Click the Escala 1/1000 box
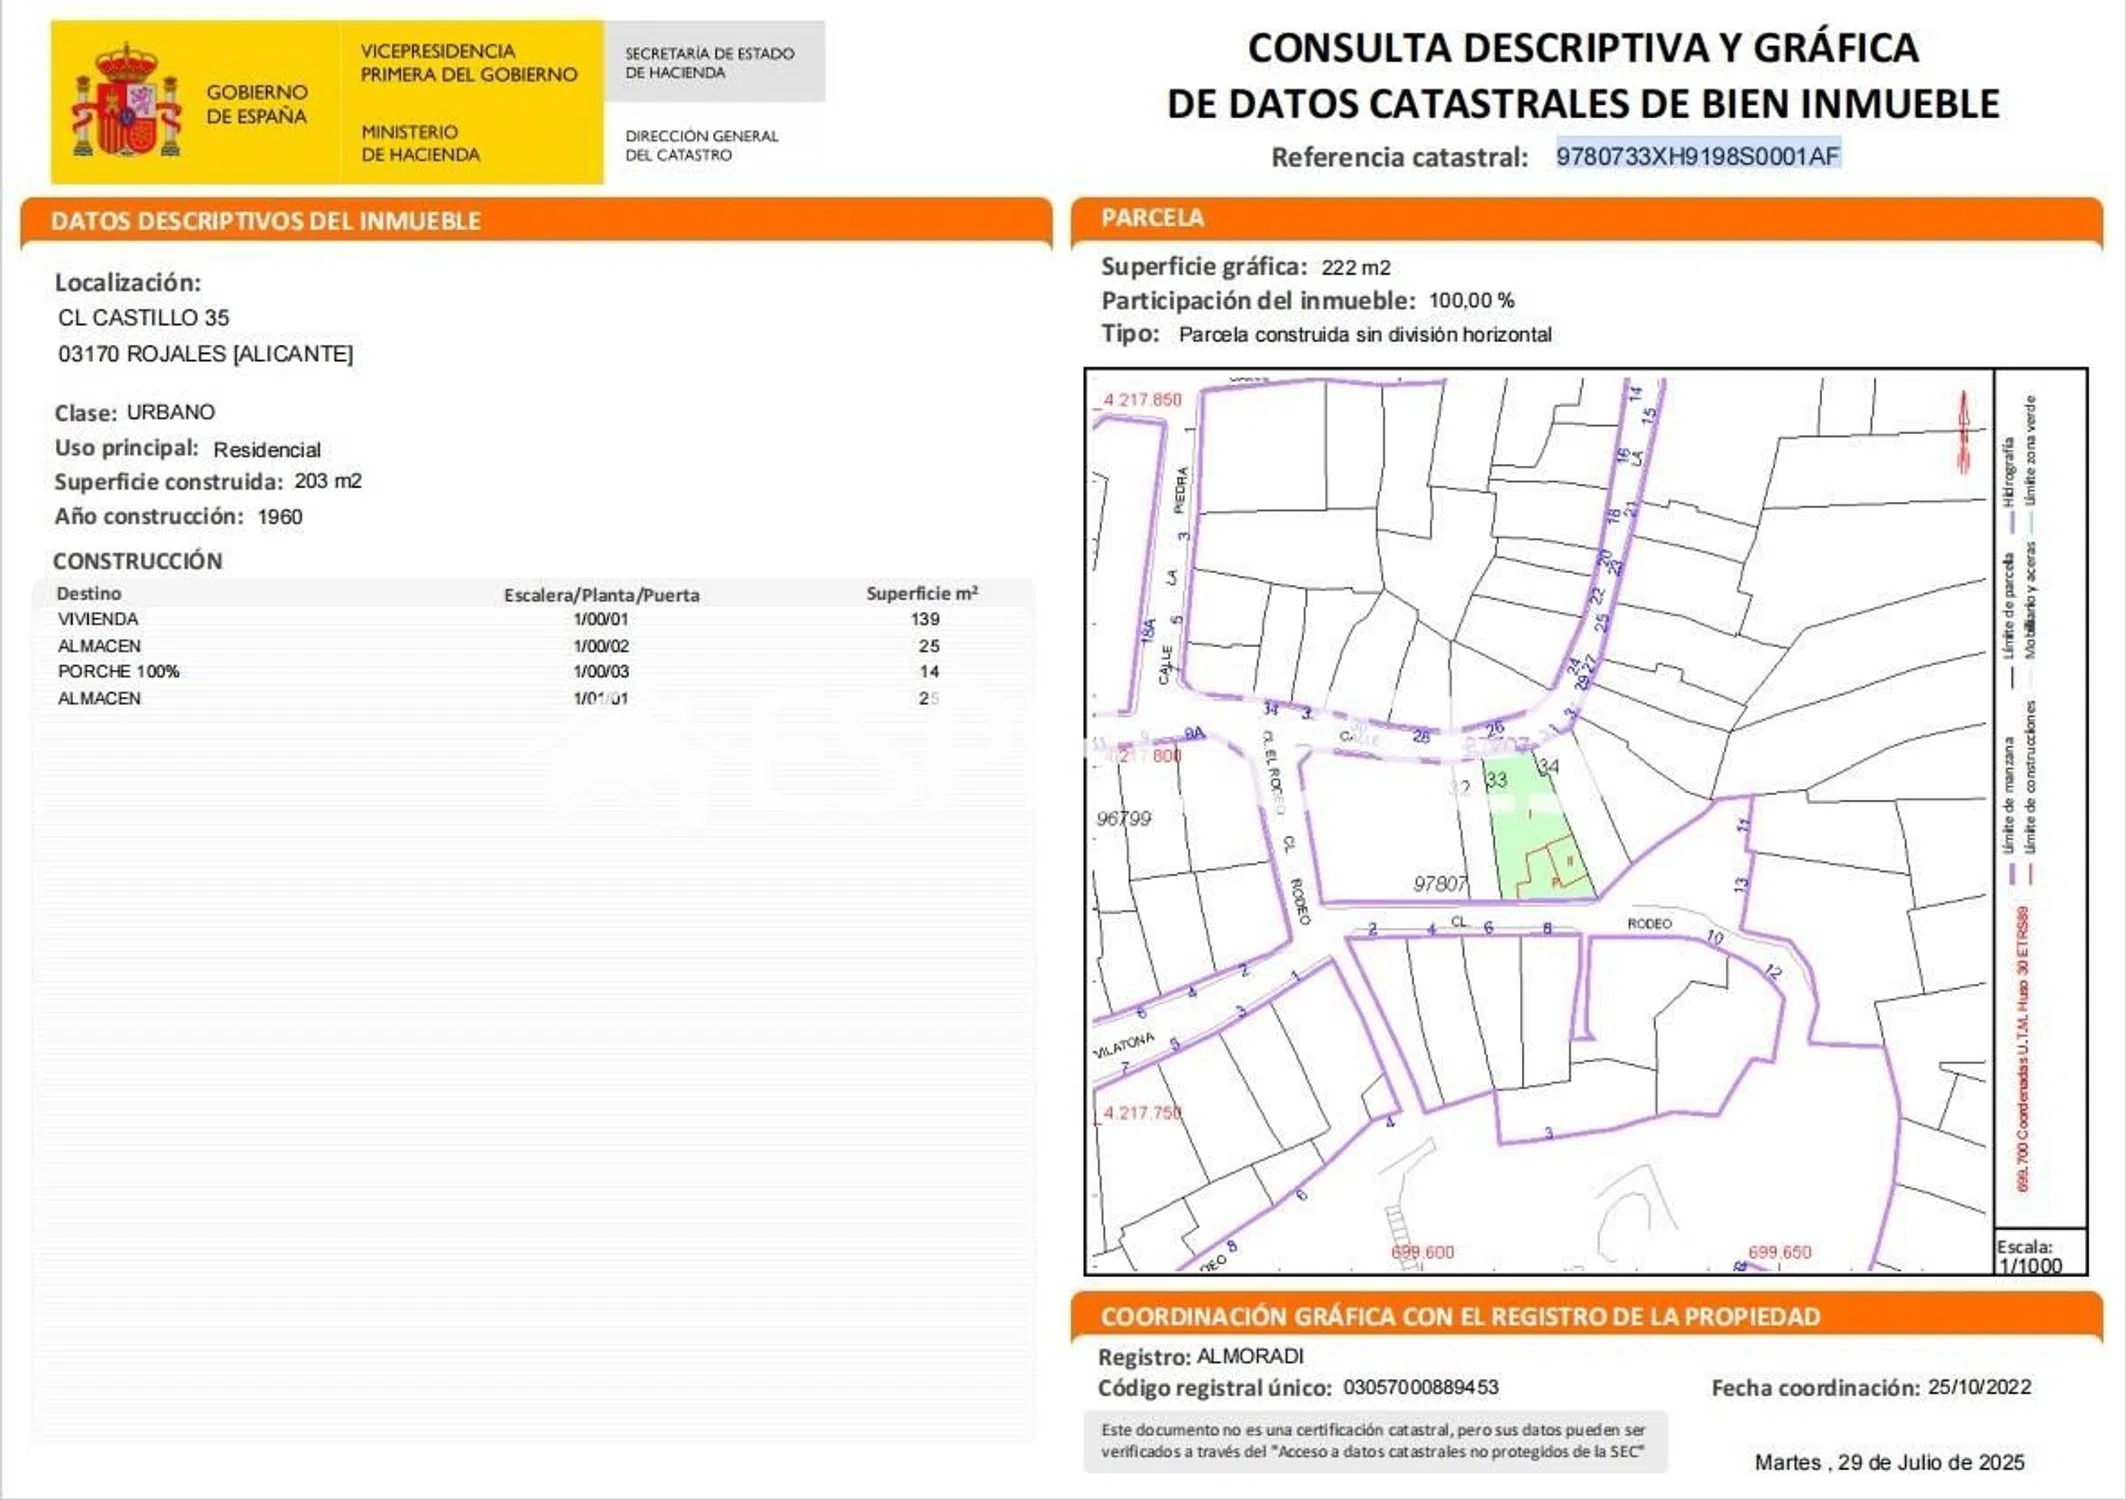Screen dimensions: 2126x1500 coord(2038,1255)
